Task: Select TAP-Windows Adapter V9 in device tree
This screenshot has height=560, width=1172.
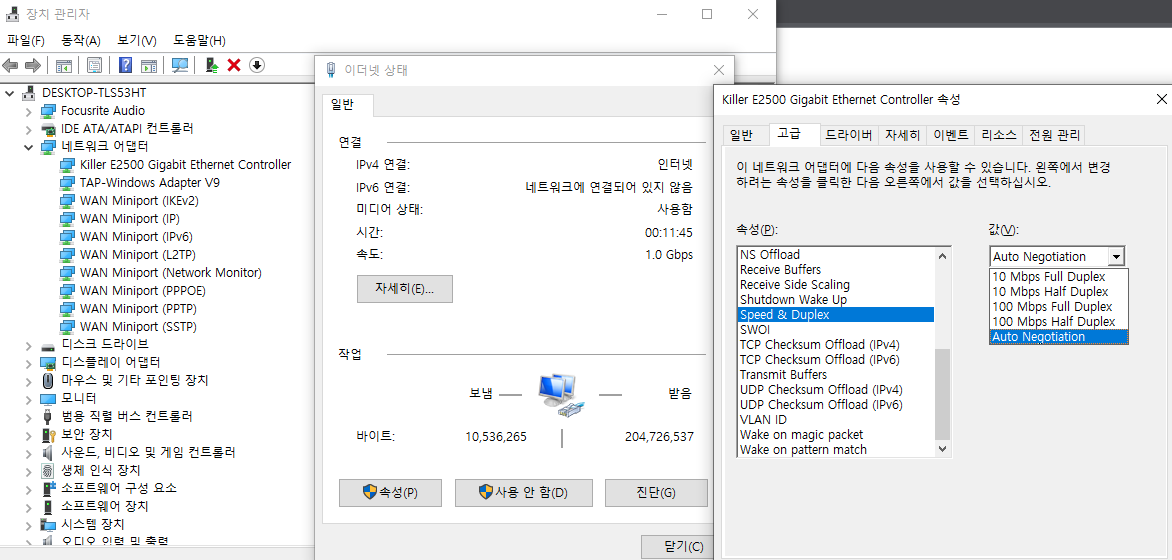Action: (149, 183)
